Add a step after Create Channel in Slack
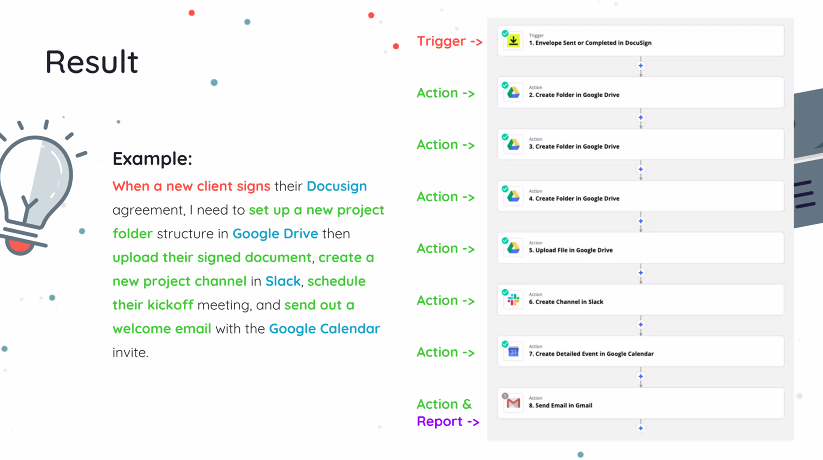 (x=640, y=325)
